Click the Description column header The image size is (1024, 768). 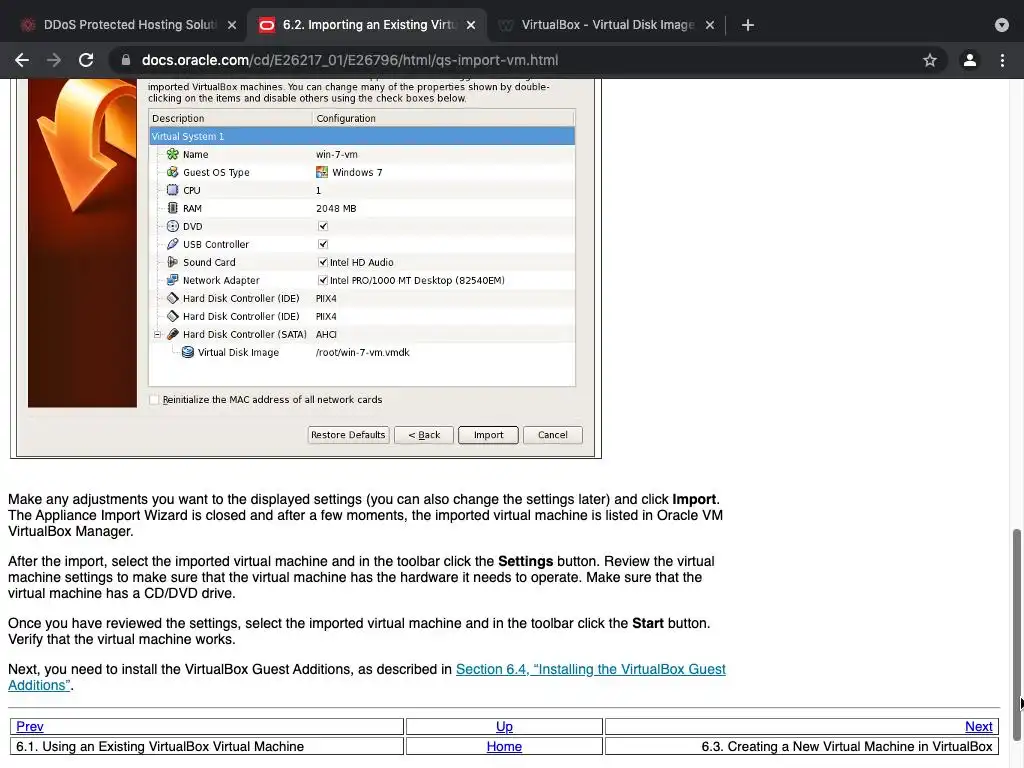click(x=231, y=118)
